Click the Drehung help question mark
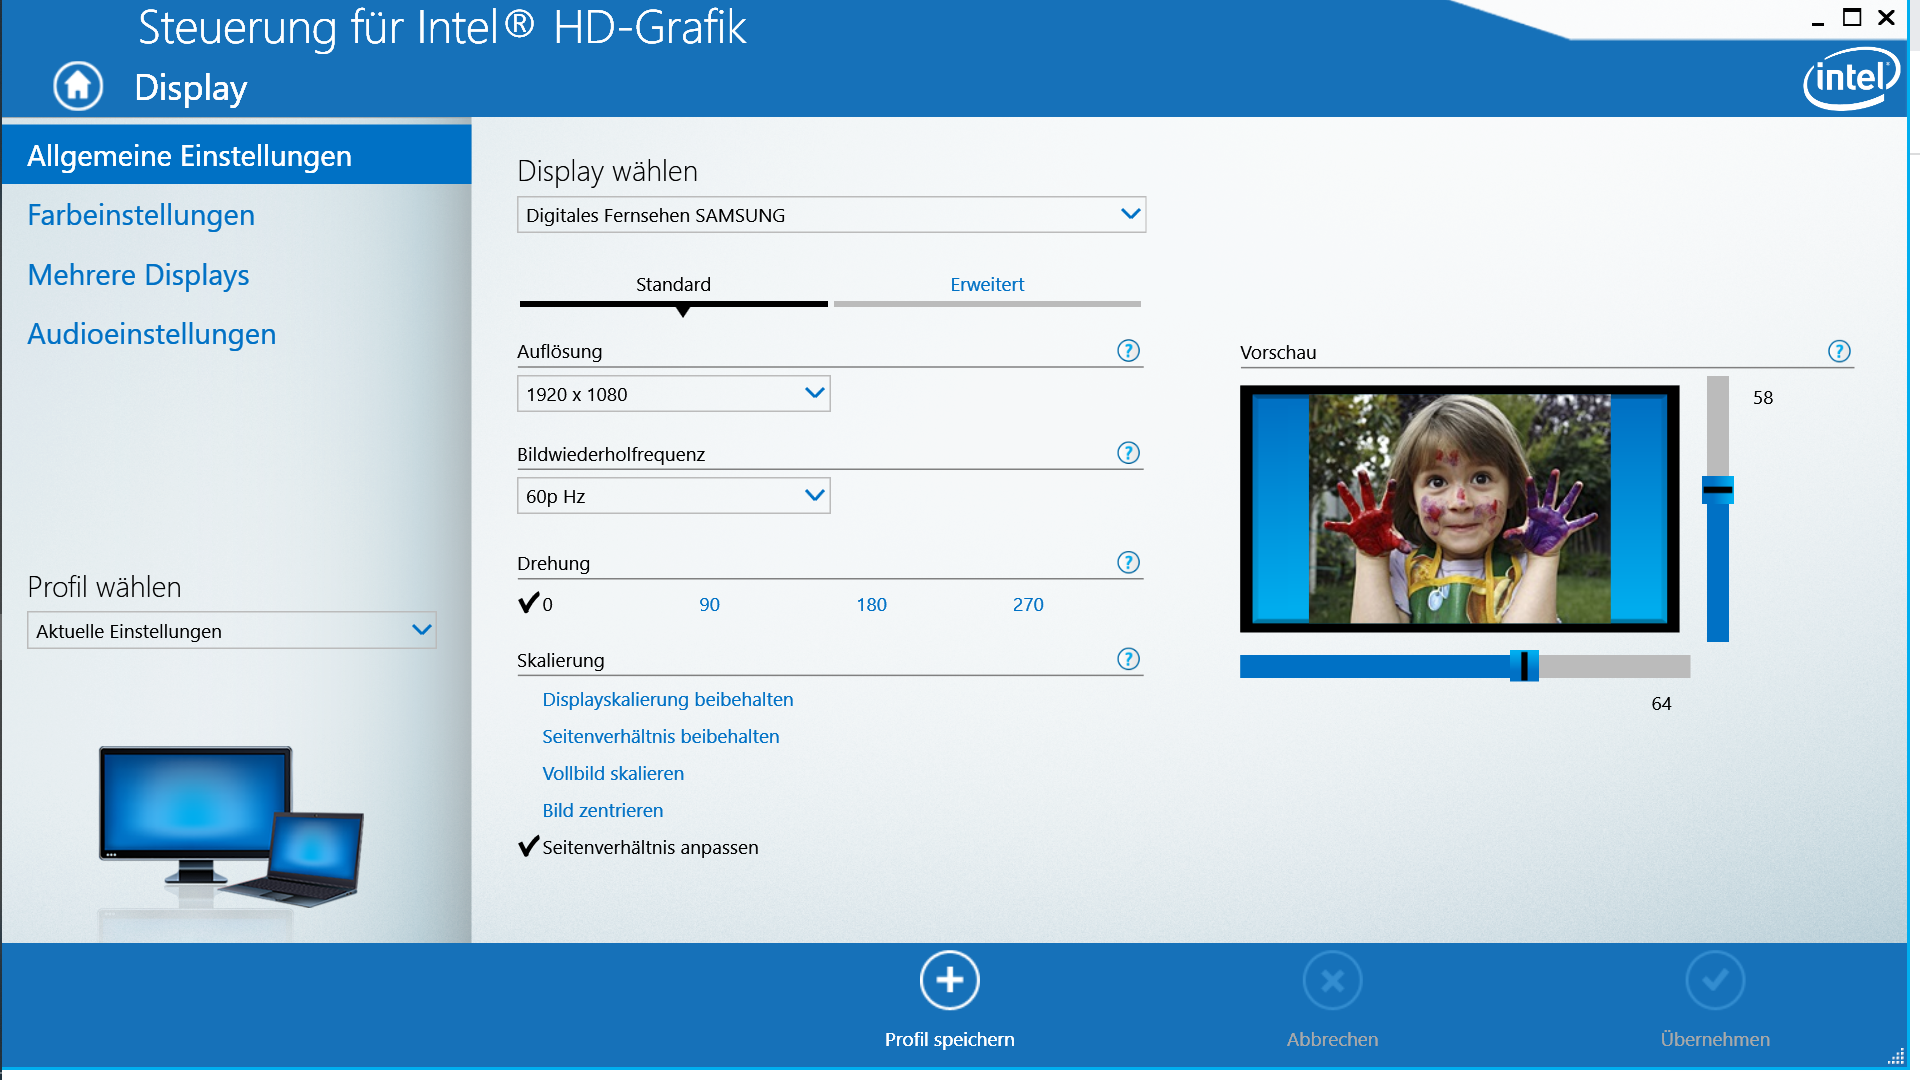The width and height of the screenshot is (1920, 1080). point(1128,562)
